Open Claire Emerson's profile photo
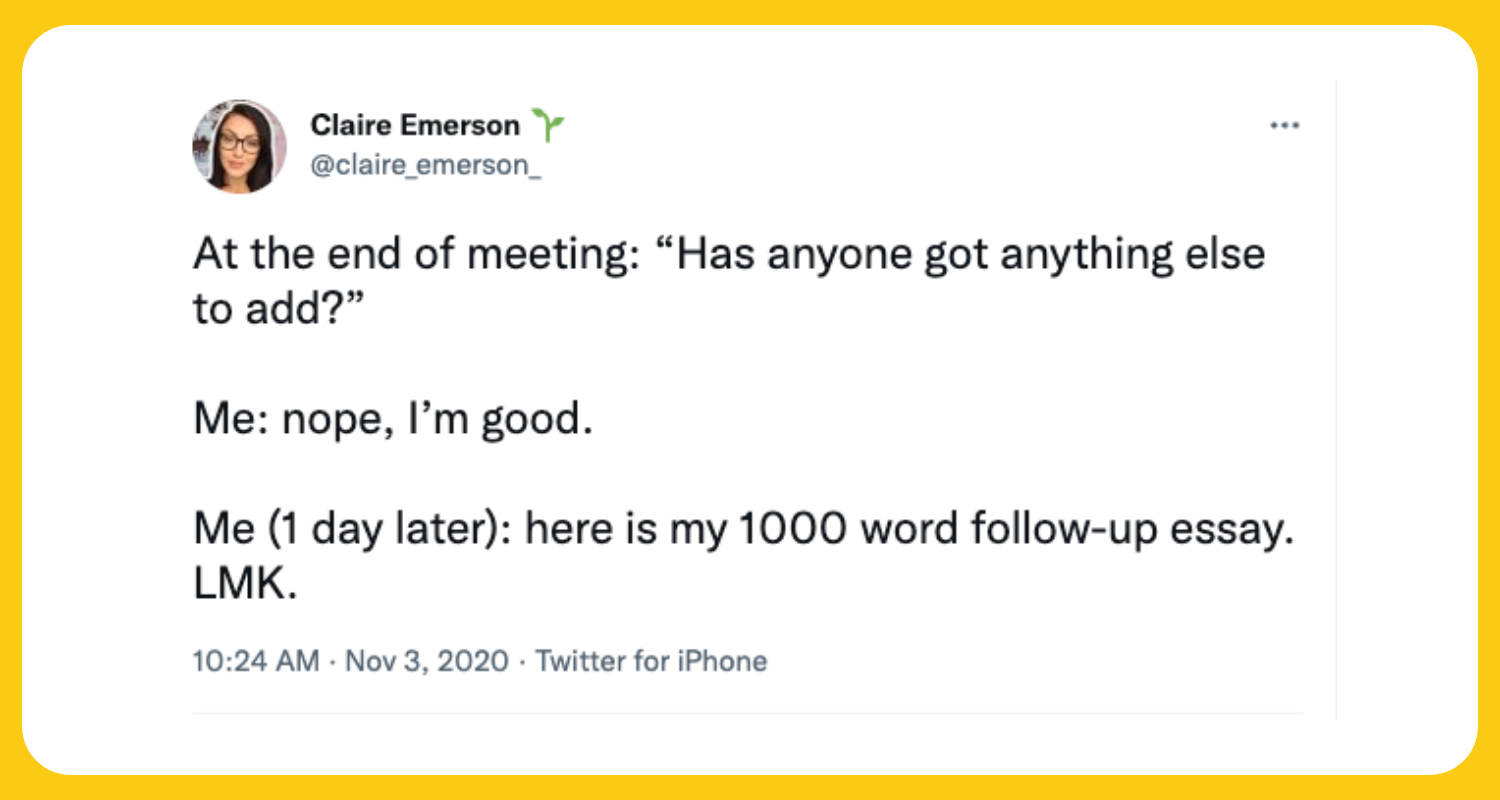Screen dimensions: 1500x800 [239, 146]
